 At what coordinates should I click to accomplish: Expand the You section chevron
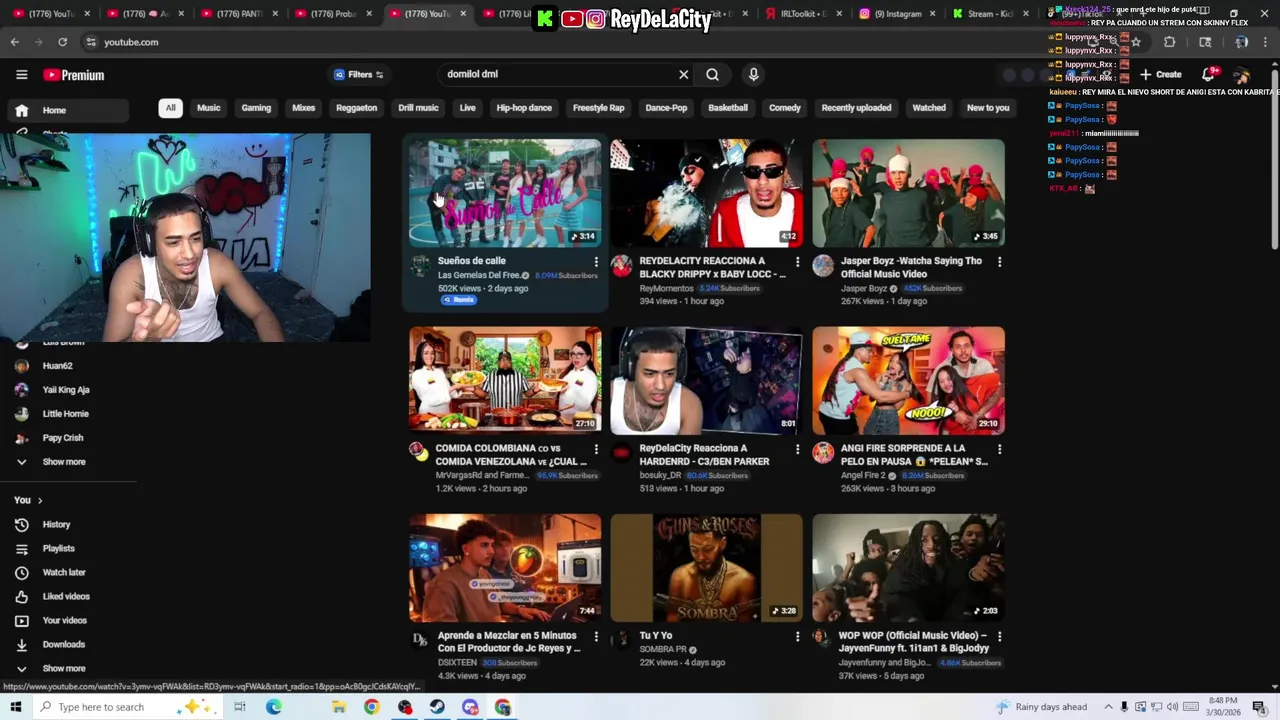[x=40, y=500]
